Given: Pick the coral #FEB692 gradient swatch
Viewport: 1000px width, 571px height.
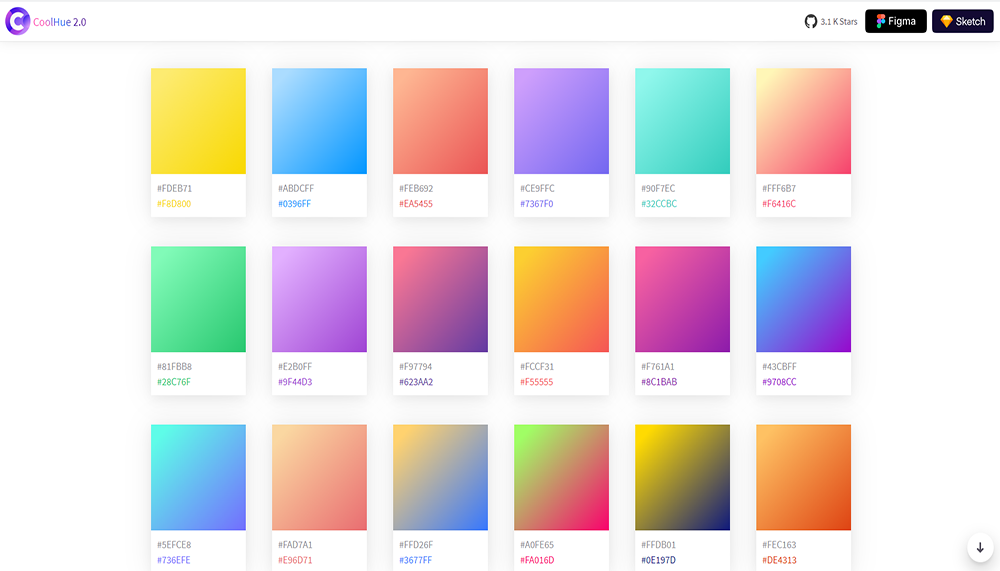Looking at the screenshot, I should point(440,121).
